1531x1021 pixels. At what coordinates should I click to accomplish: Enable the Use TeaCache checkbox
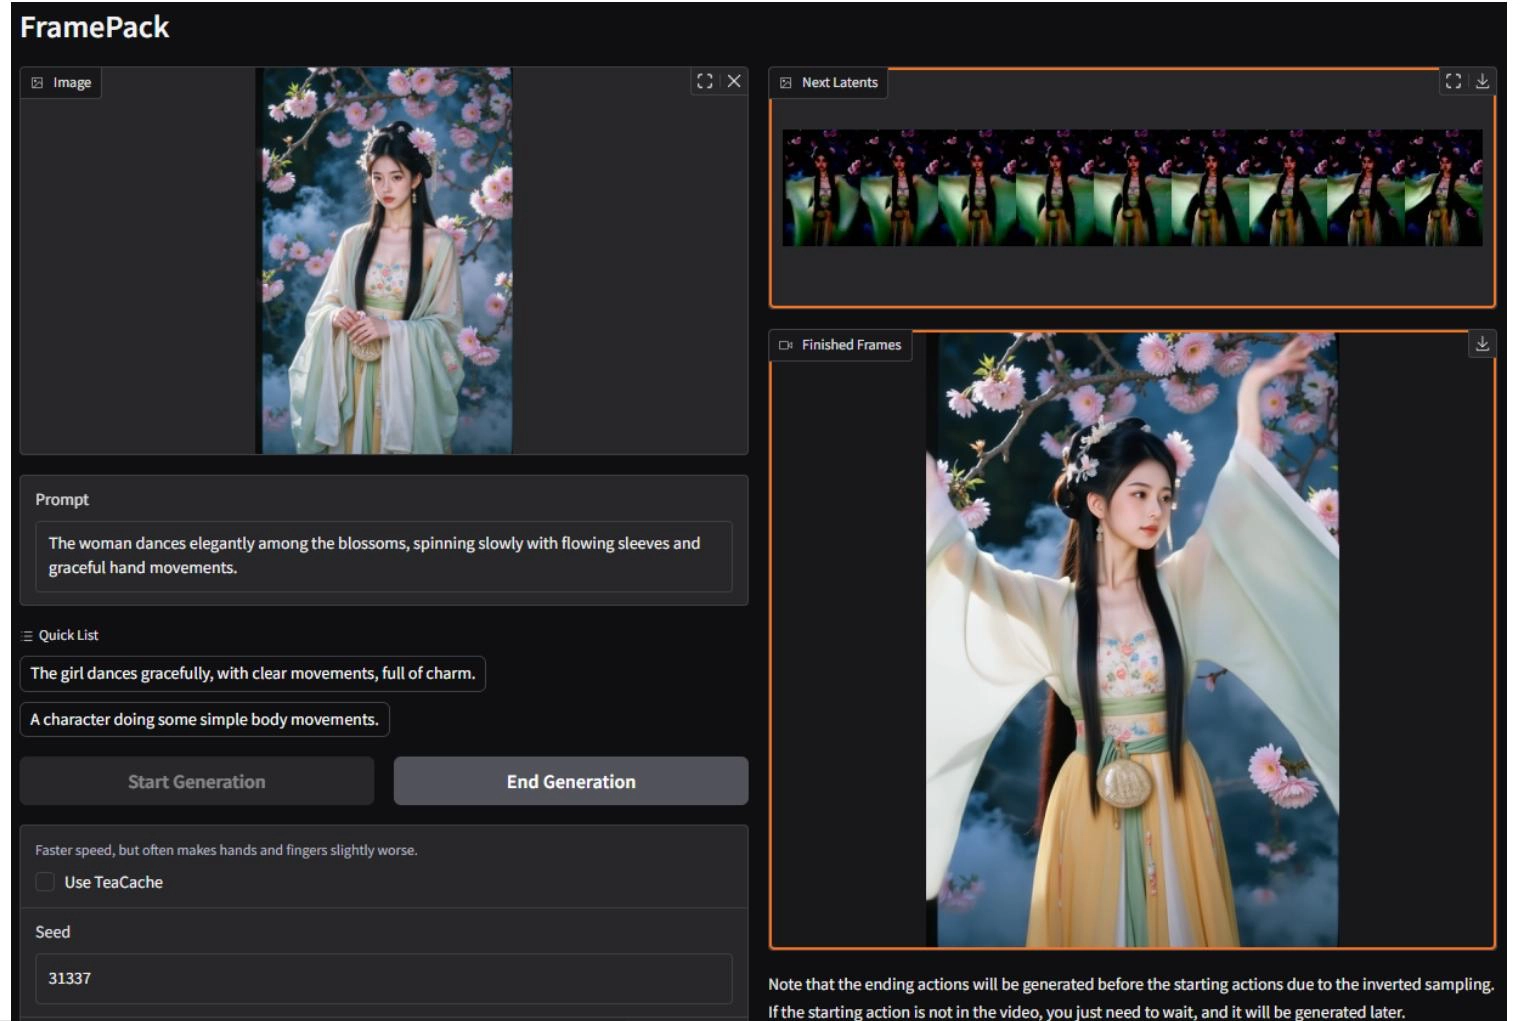[44, 882]
